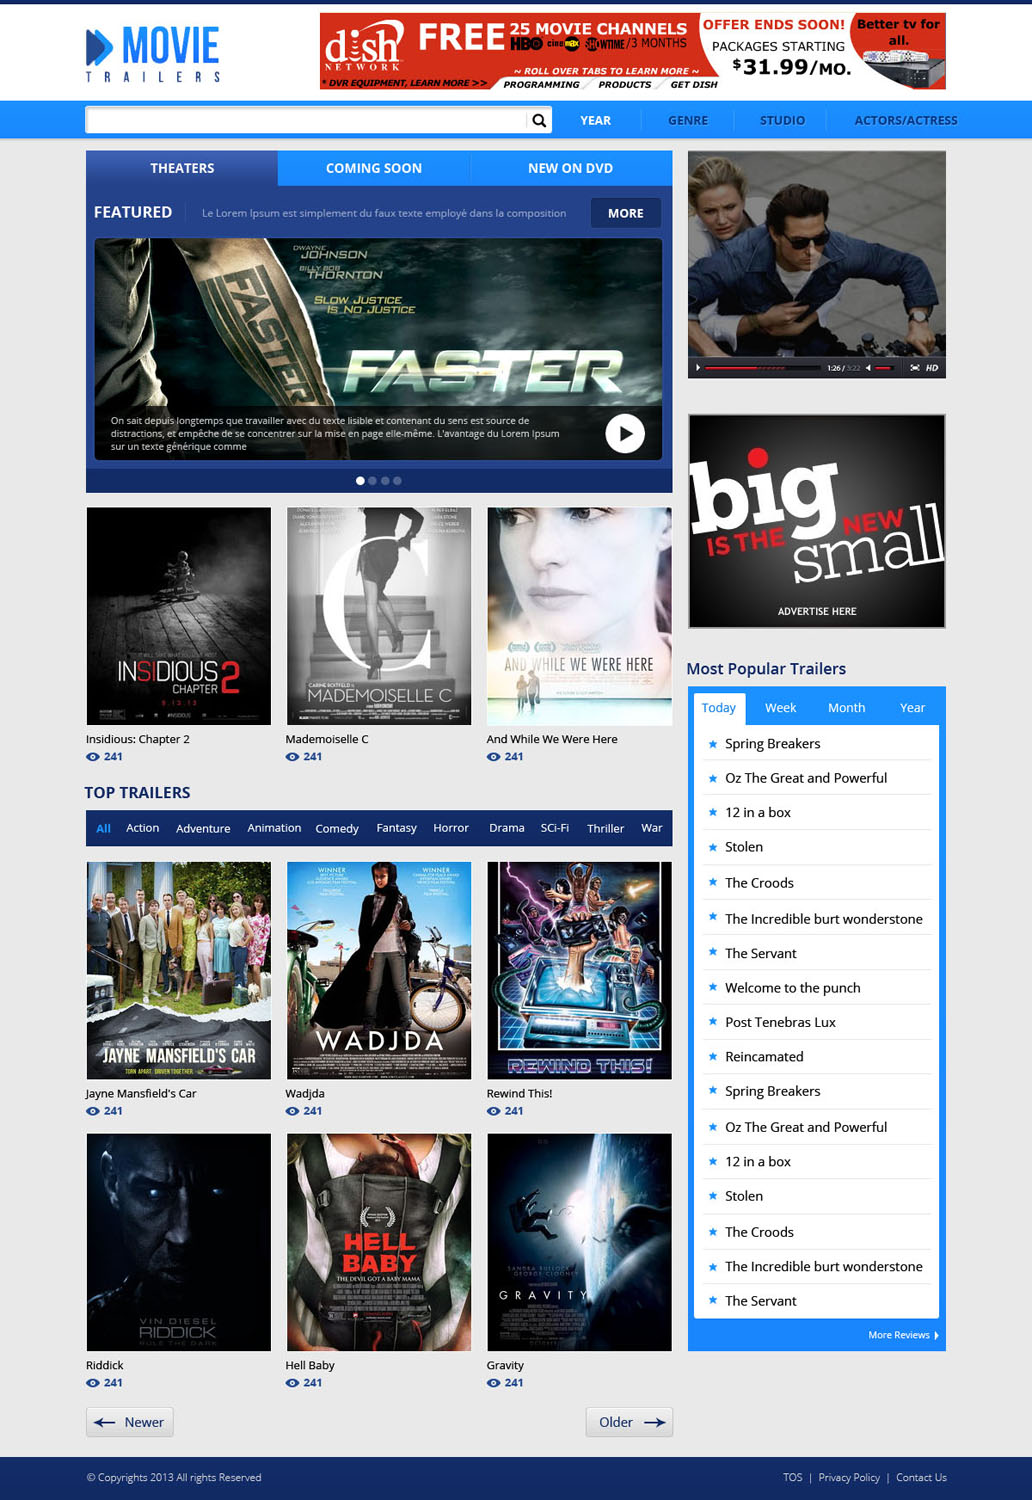Click the More Reviews link

tap(903, 1335)
